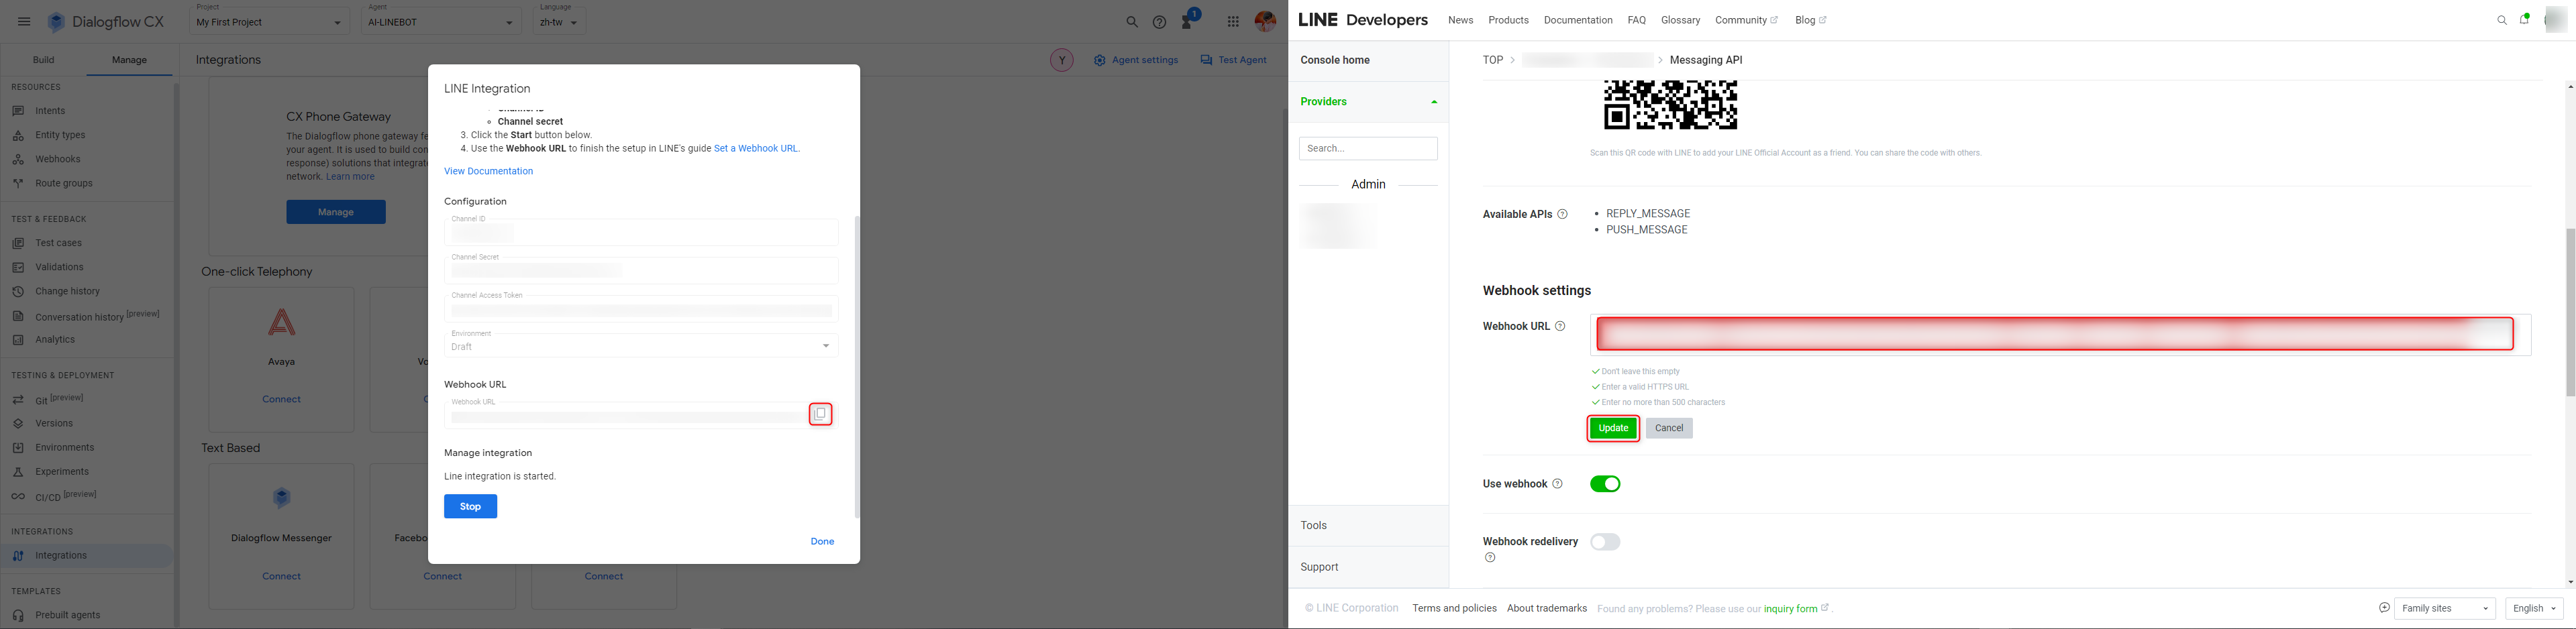Open the Environment dropdown showing Draft
The height and width of the screenshot is (629, 2576).
(641, 345)
